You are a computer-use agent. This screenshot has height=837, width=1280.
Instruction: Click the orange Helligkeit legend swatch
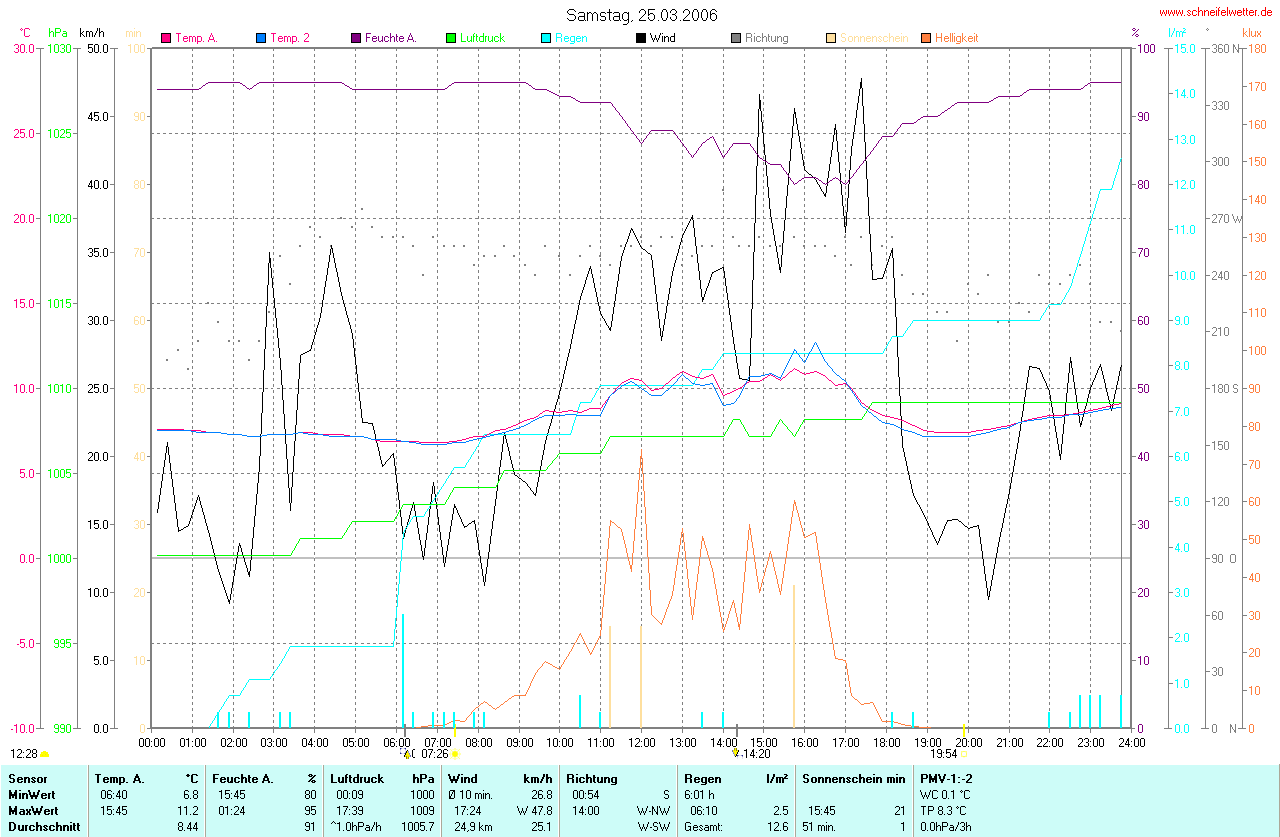pos(926,38)
